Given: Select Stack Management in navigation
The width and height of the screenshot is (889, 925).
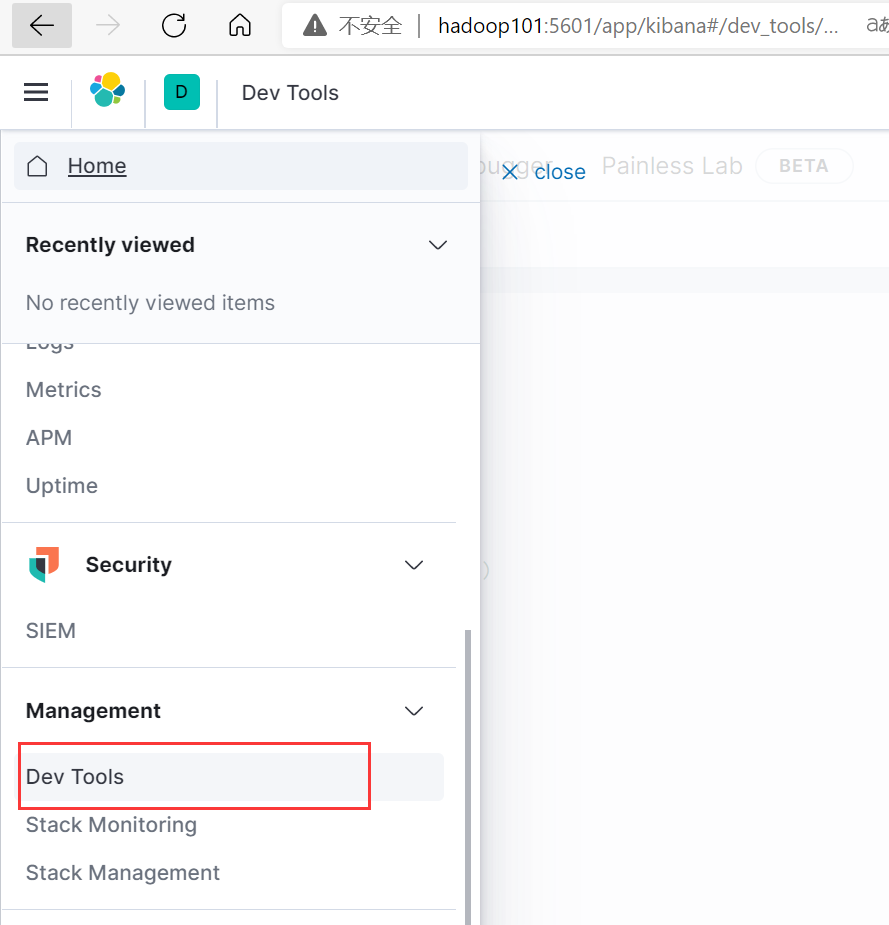Looking at the screenshot, I should [123, 873].
